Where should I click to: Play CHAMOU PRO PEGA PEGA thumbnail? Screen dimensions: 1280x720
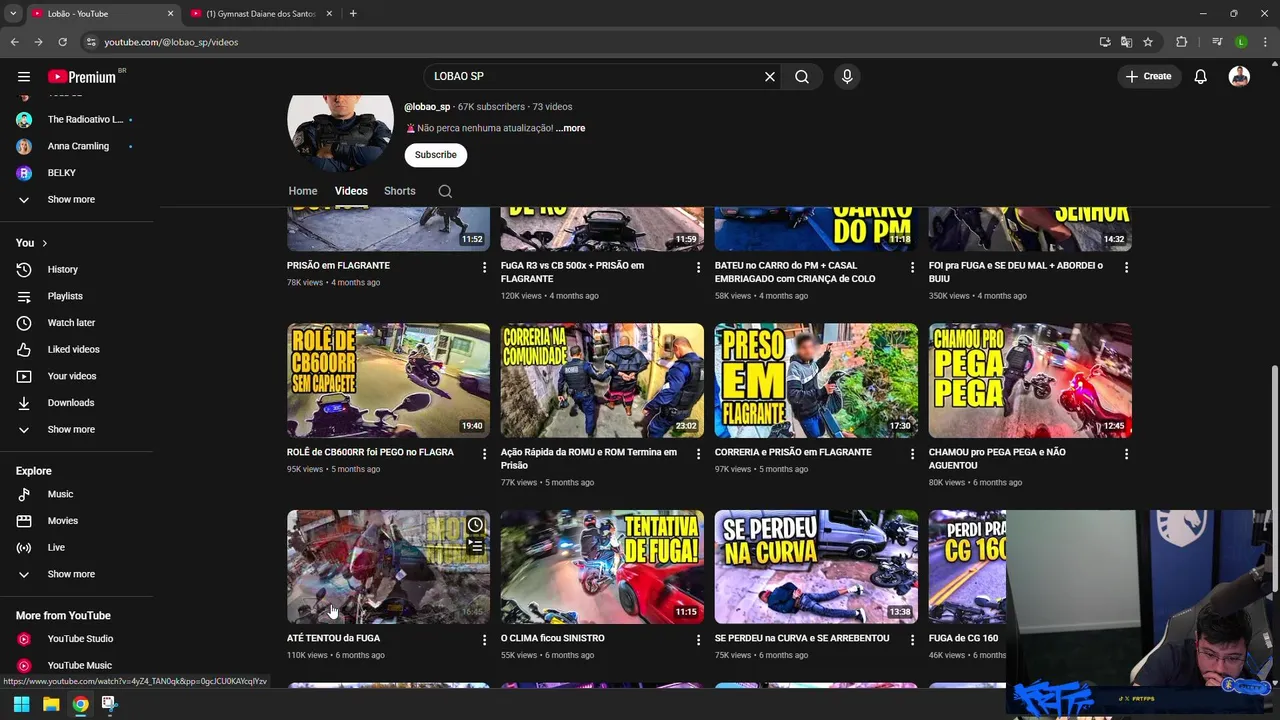click(1030, 380)
